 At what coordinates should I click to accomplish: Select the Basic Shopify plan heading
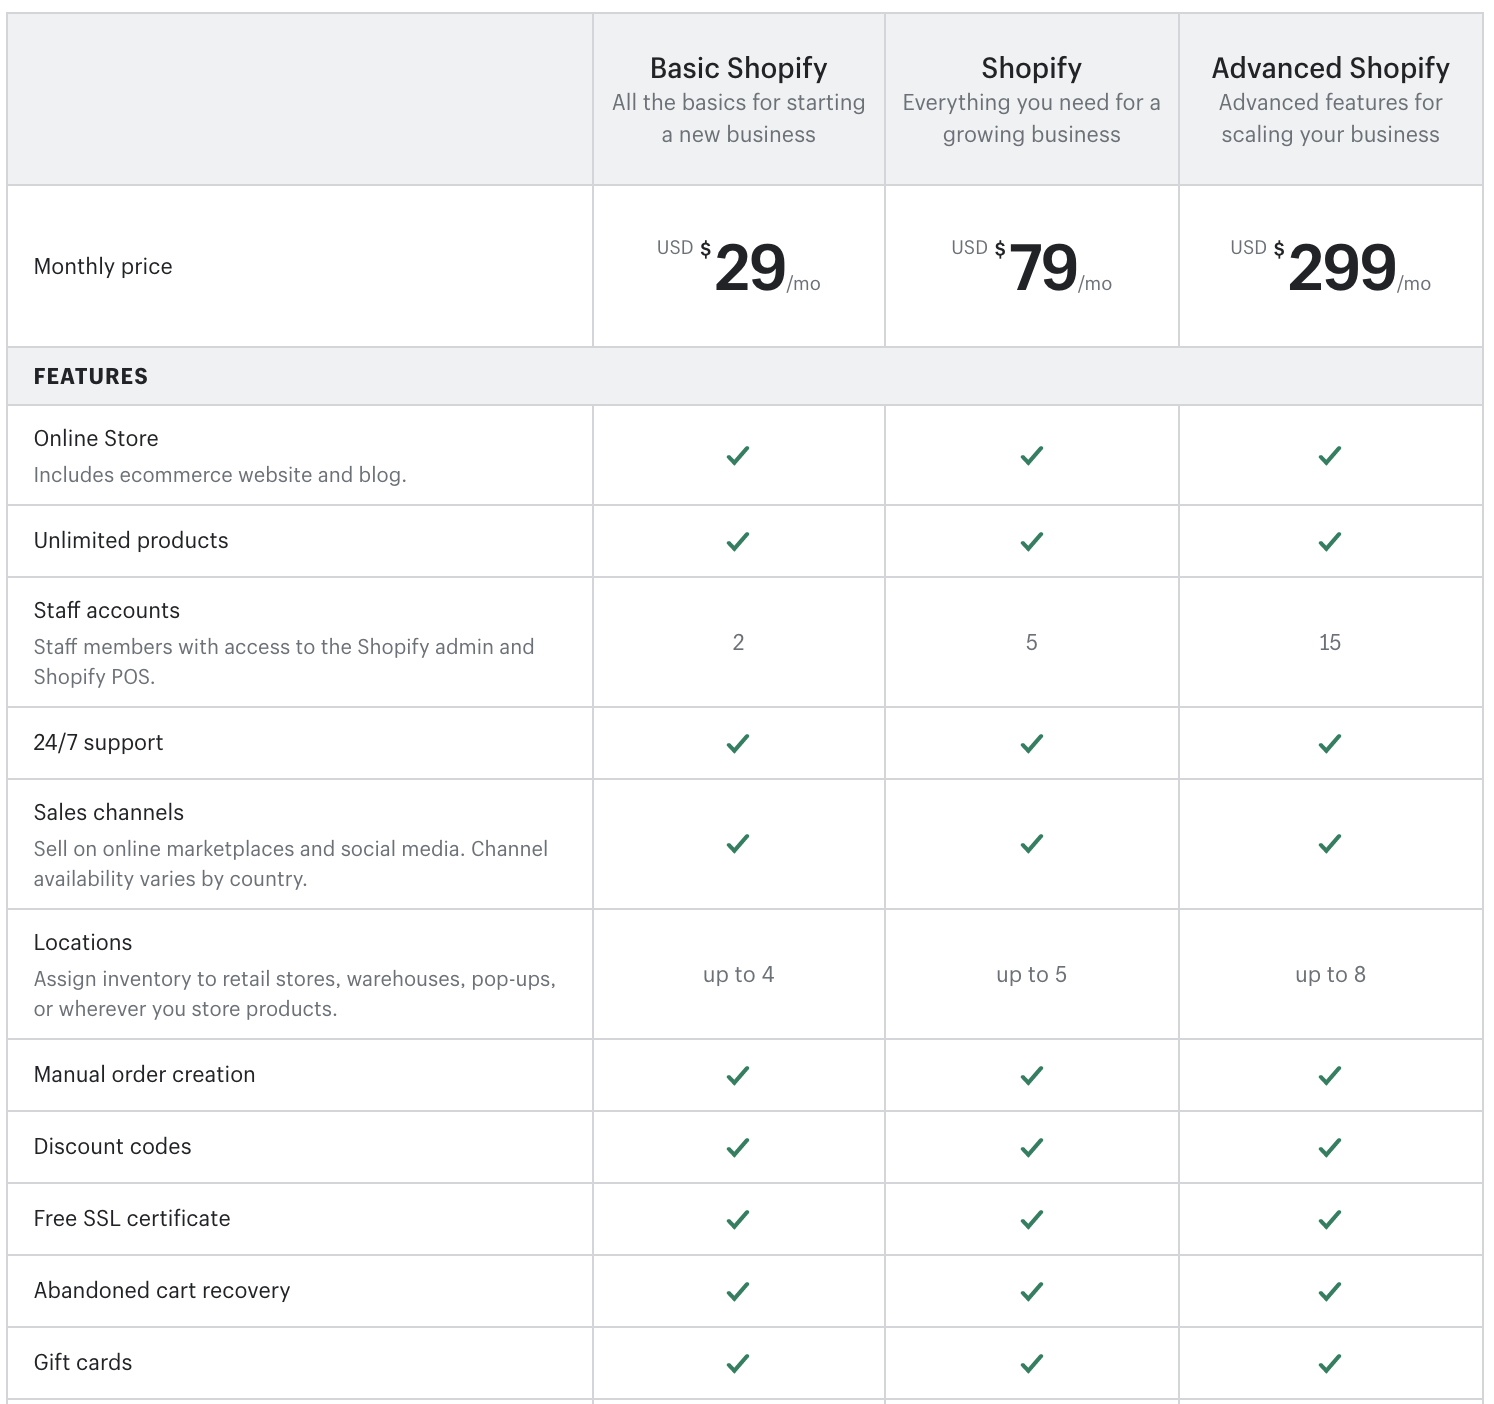pyautogui.click(x=738, y=68)
